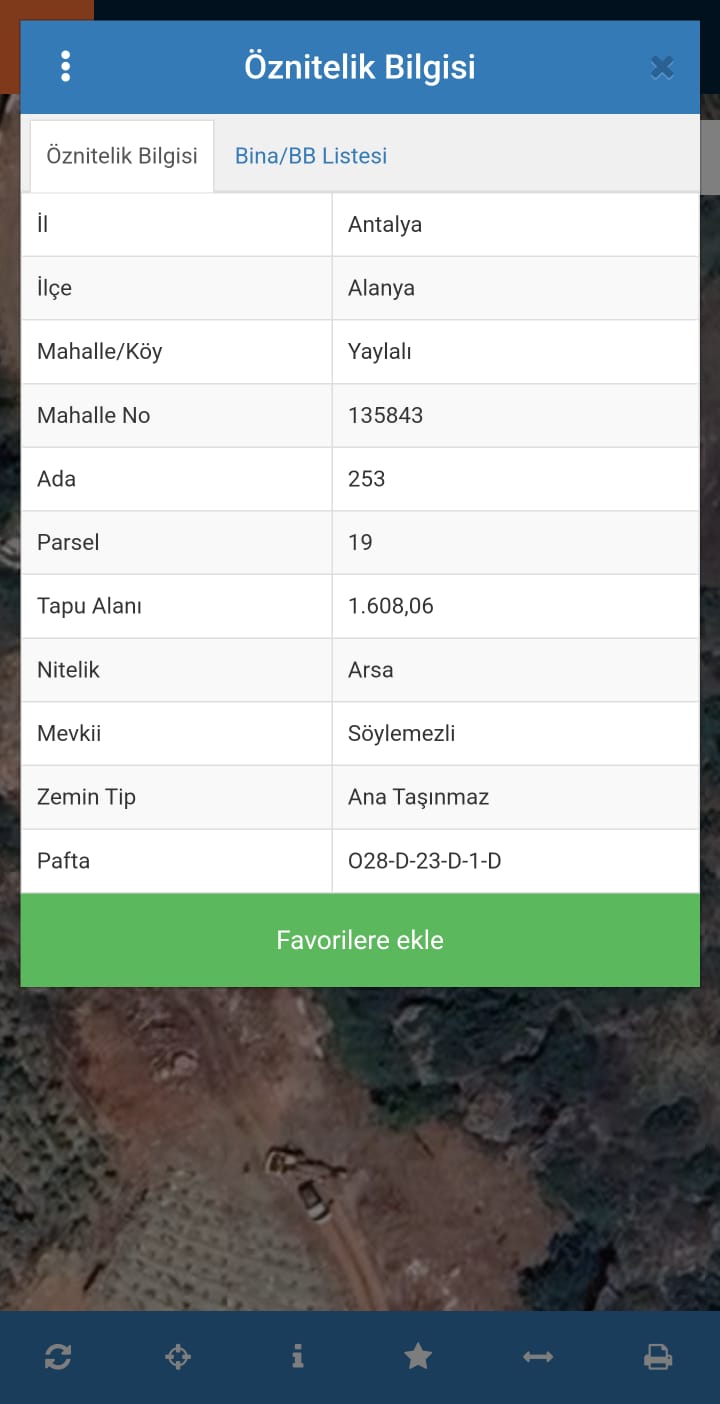Select the Öznitelik Bilgisi tab
The image size is (720, 1404).
[122, 156]
